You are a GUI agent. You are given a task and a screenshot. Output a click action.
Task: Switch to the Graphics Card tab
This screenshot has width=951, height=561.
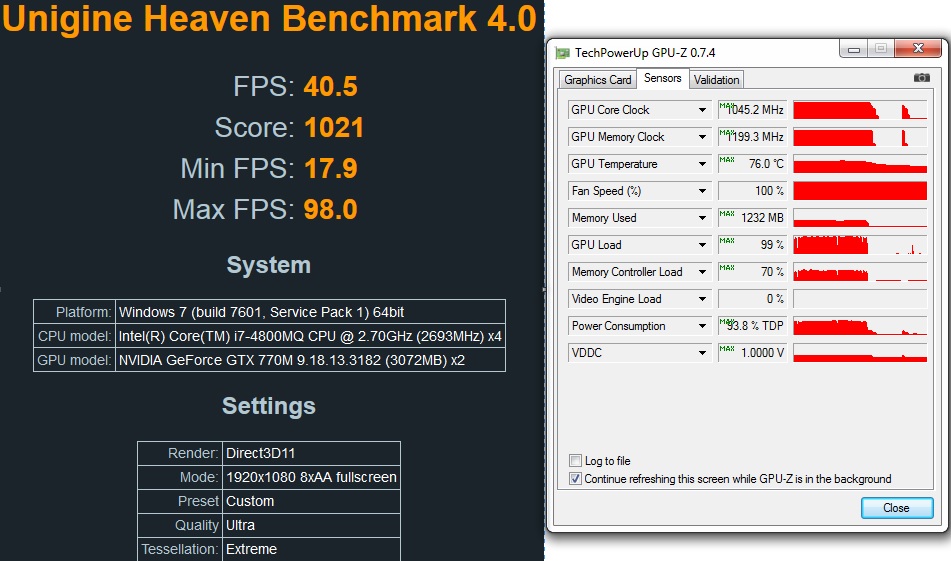click(x=597, y=80)
